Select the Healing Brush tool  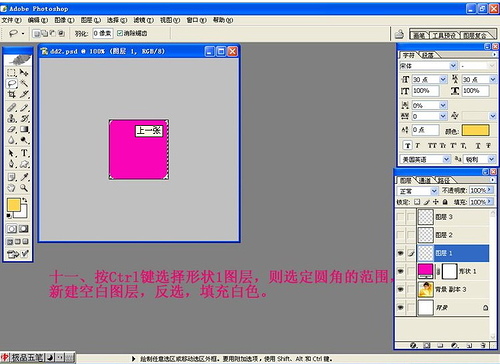(12, 107)
